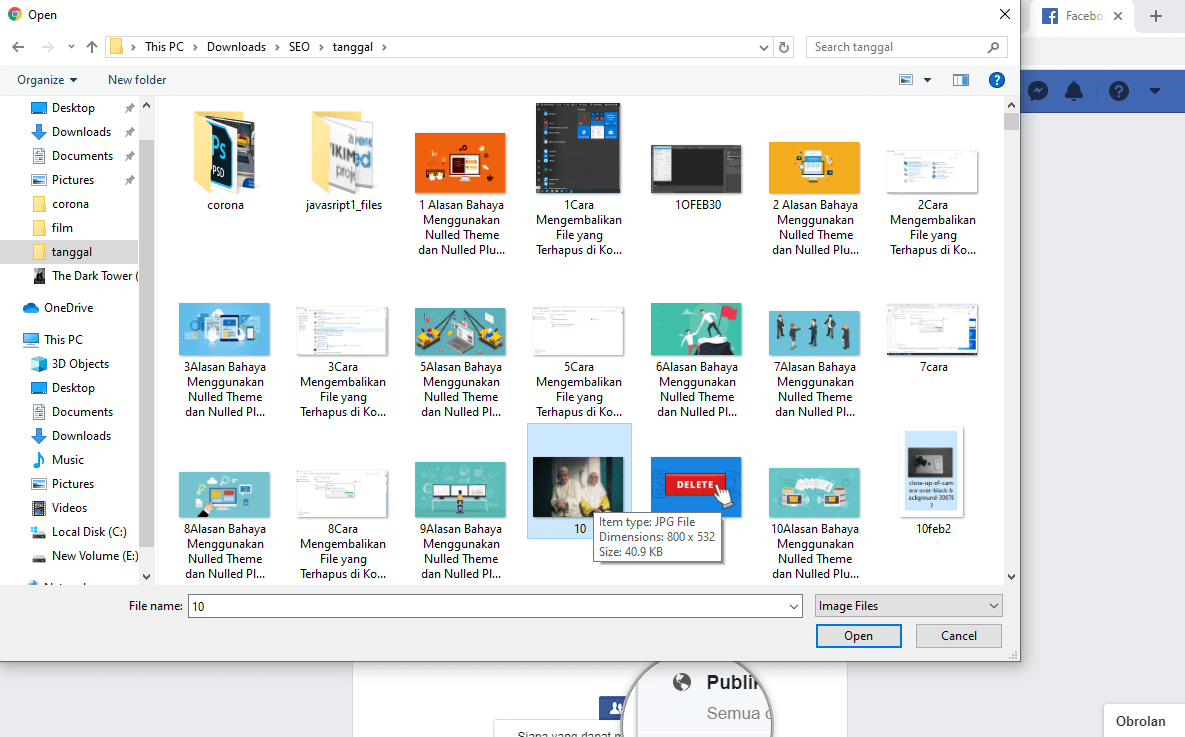
Task: Click the Up to parent folder arrow
Action: point(92,47)
